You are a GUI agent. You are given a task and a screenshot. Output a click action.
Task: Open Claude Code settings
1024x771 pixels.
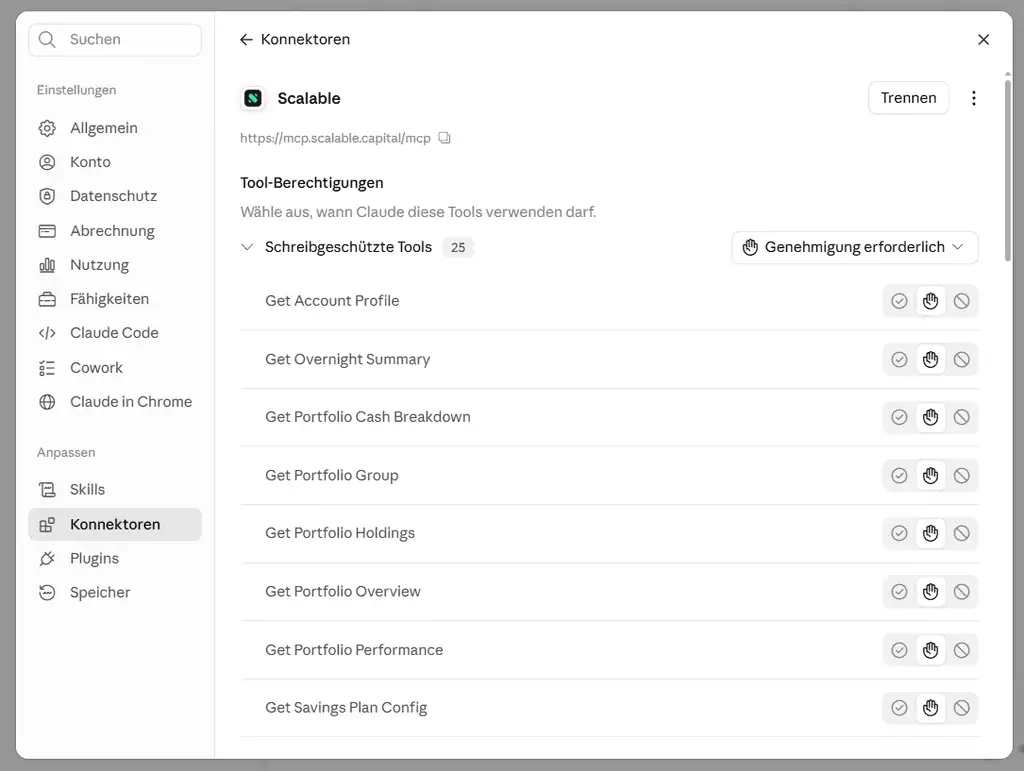pos(115,333)
